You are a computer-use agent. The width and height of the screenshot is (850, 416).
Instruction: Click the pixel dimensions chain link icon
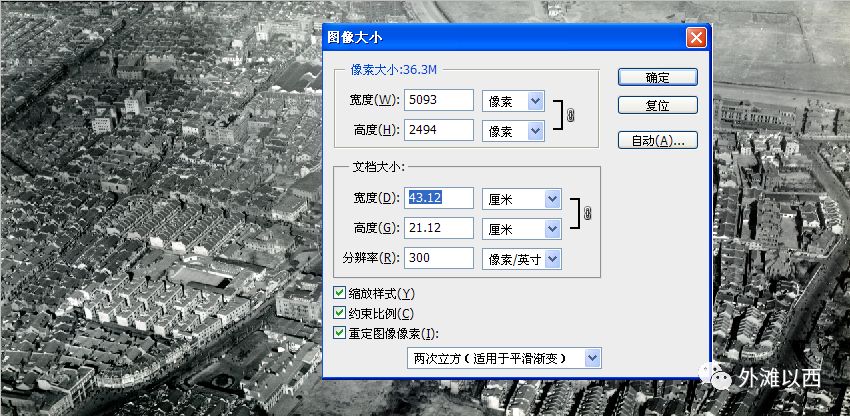click(570, 115)
